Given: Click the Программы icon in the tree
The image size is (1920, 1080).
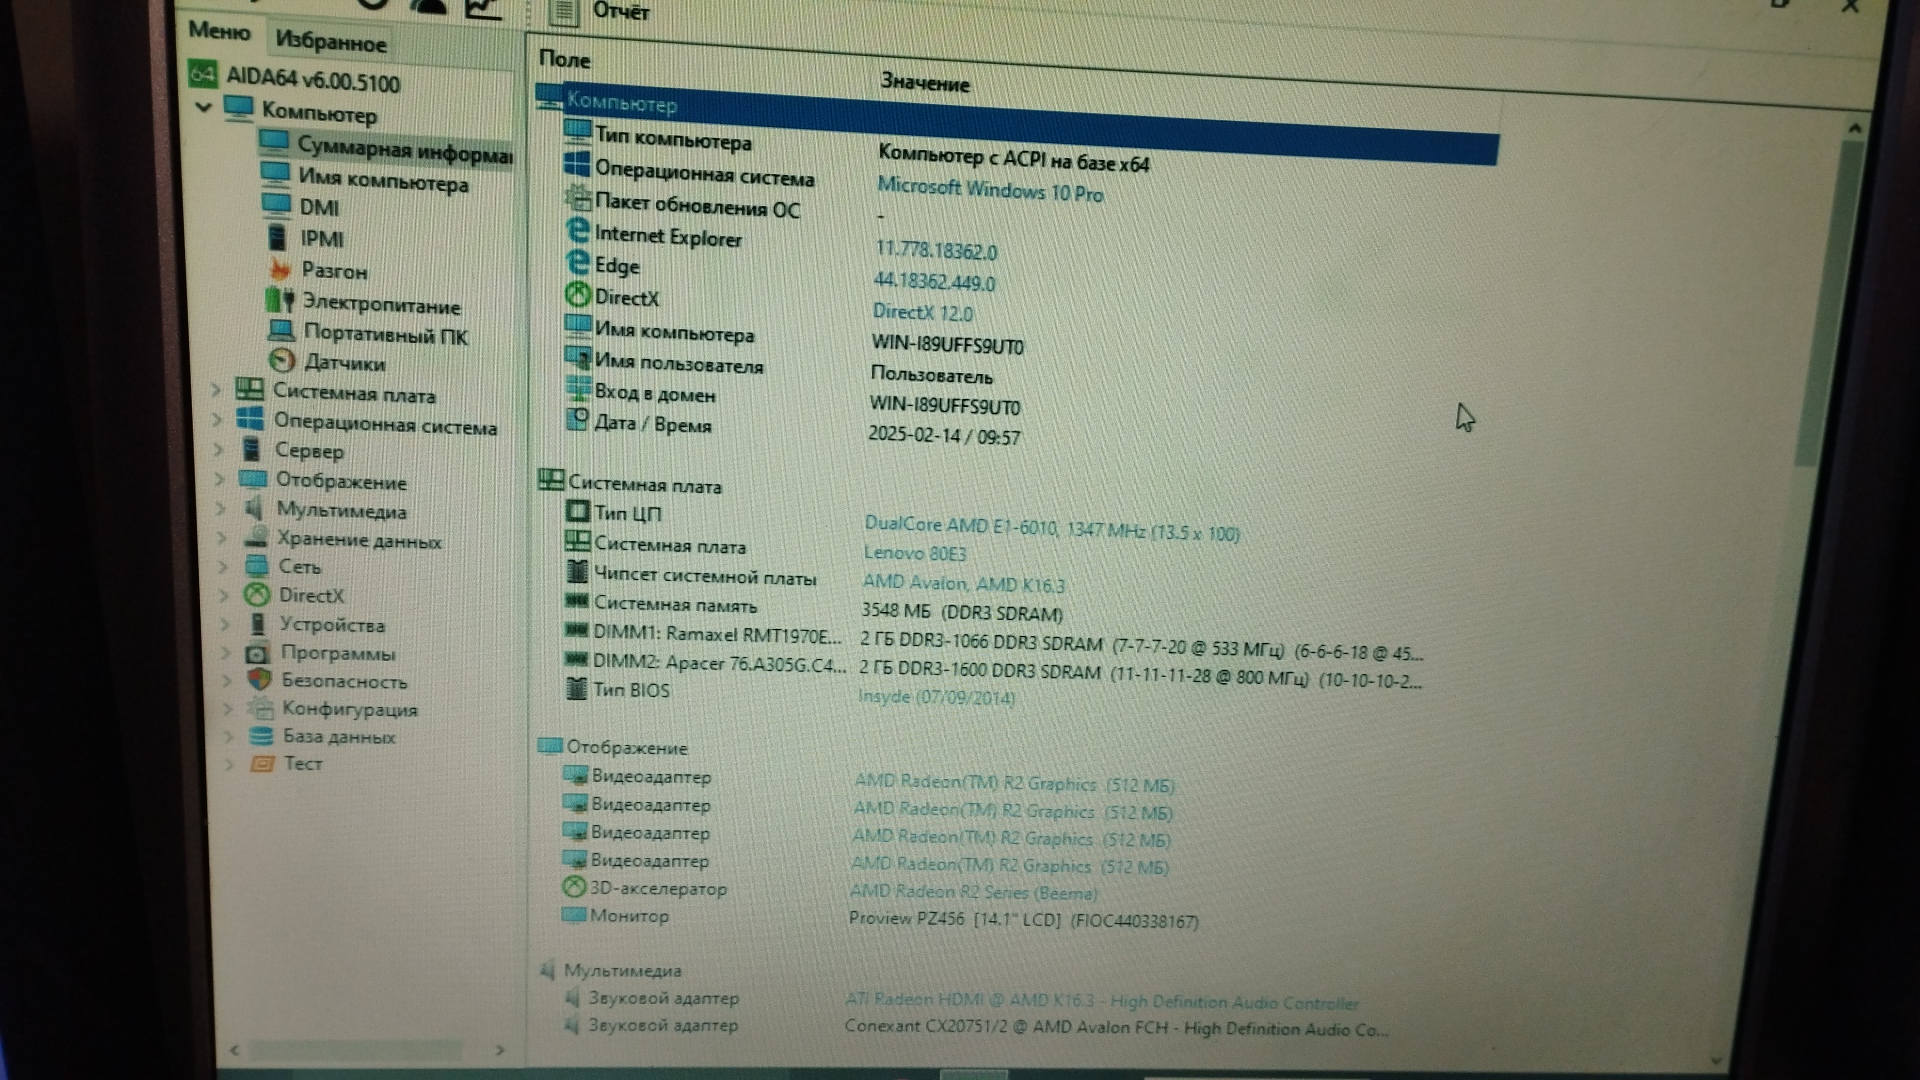Looking at the screenshot, I should (258, 653).
